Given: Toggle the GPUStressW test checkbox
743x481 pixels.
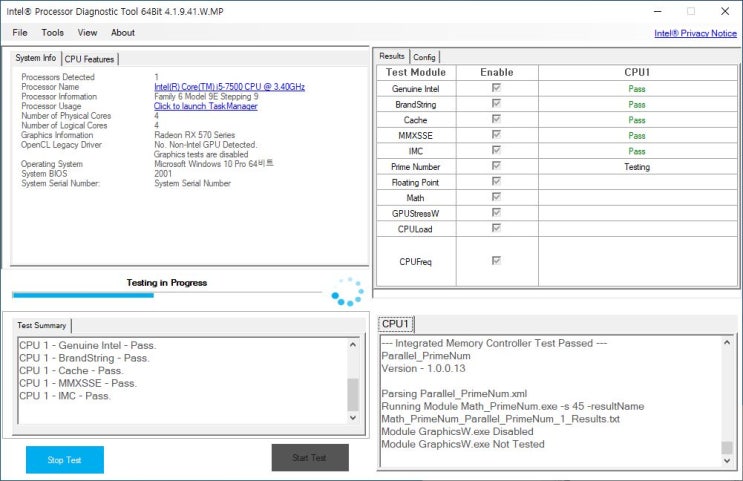Looking at the screenshot, I should coord(496,212).
